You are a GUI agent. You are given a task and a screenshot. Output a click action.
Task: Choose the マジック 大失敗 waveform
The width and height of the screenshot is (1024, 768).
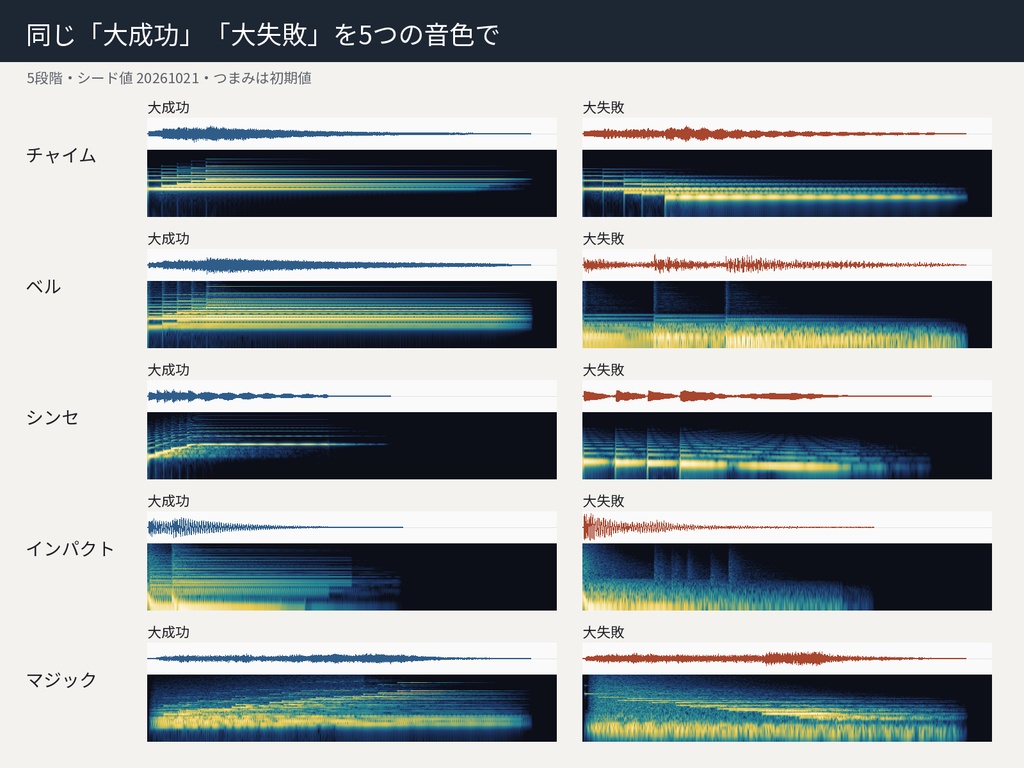coord(787,658)
